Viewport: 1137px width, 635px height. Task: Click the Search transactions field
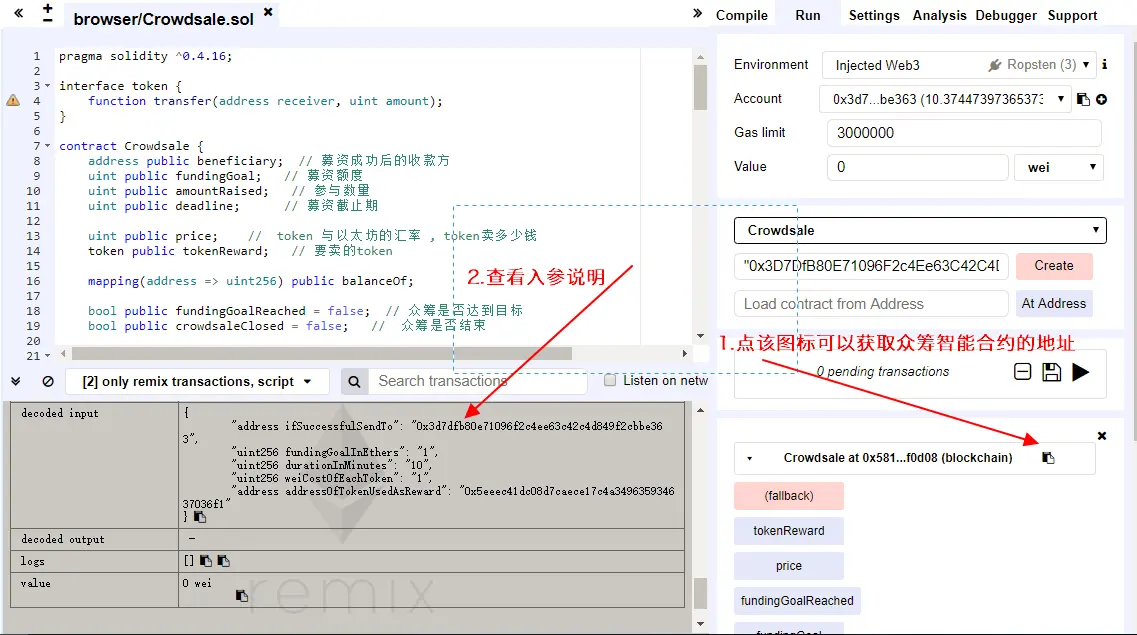(x=477, y=381)
